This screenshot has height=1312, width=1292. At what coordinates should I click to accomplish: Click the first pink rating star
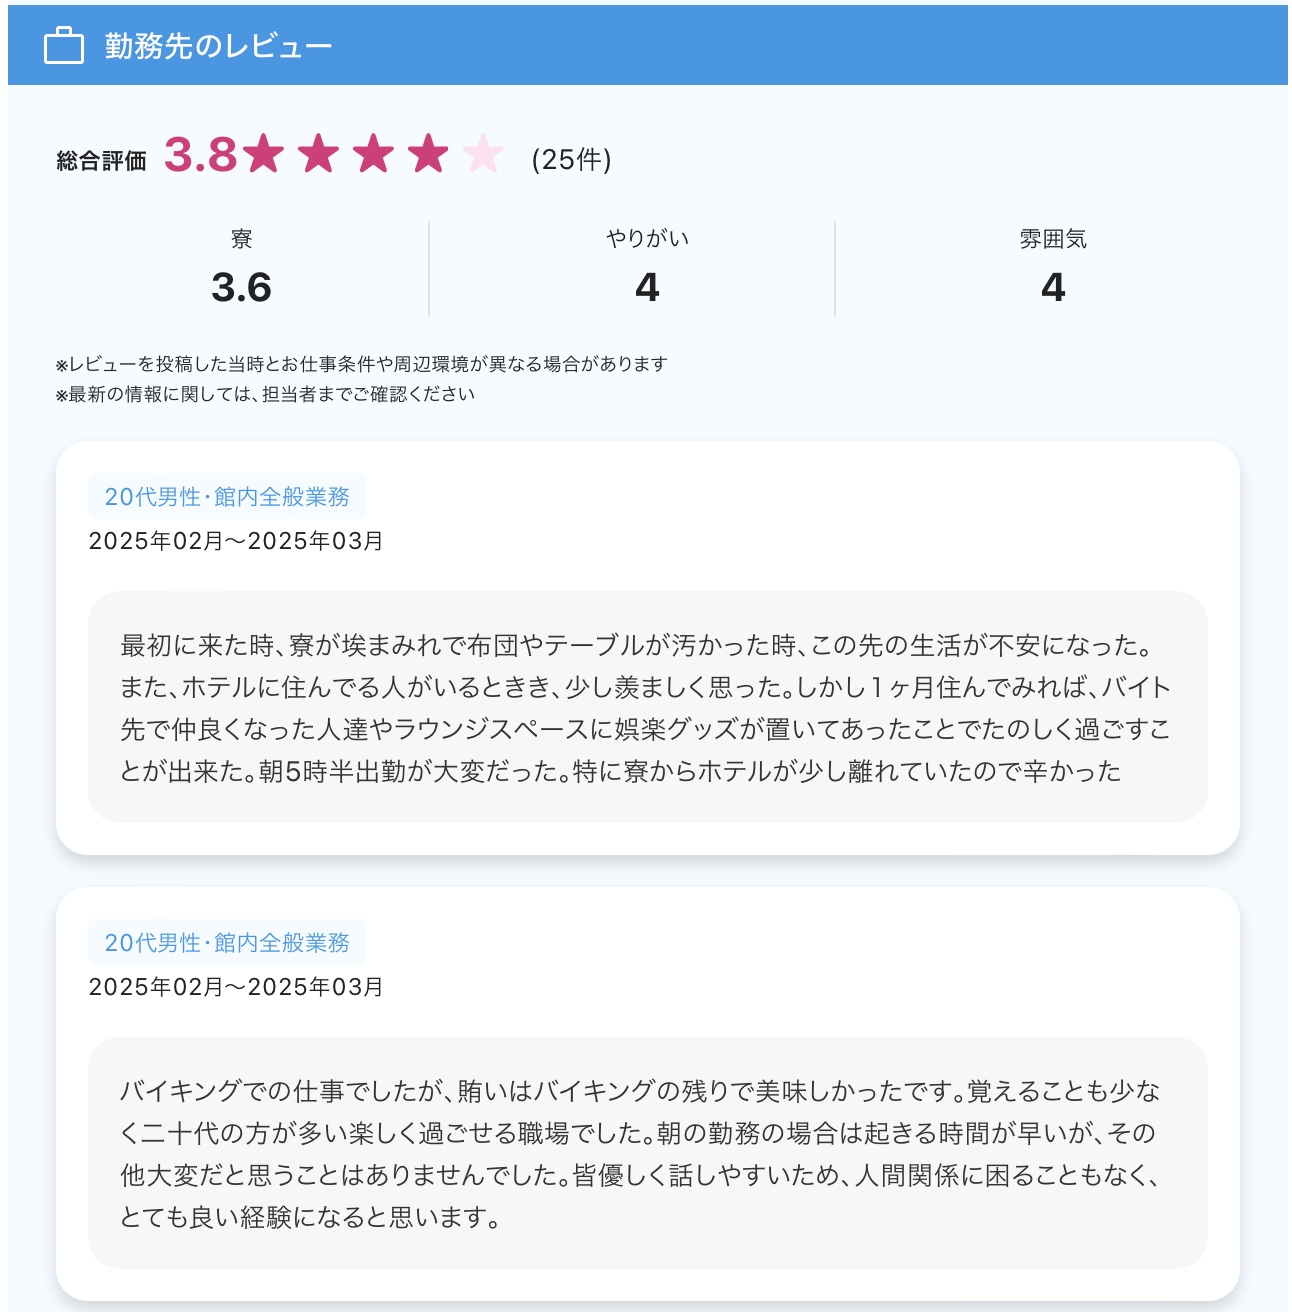[x=264, y=154]
